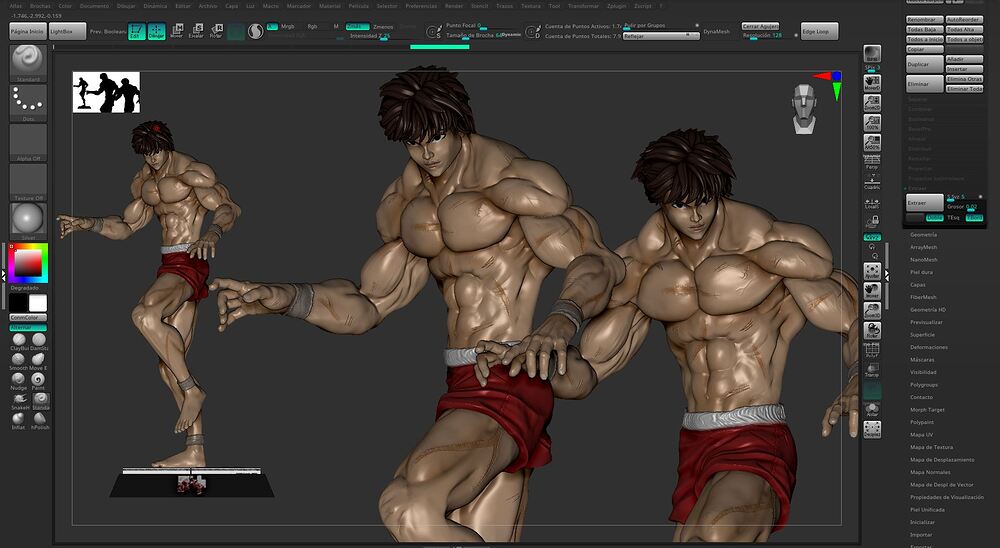Click the Duplicar subtool button
The image size is (1000, 548).
(x=925, y=64)
